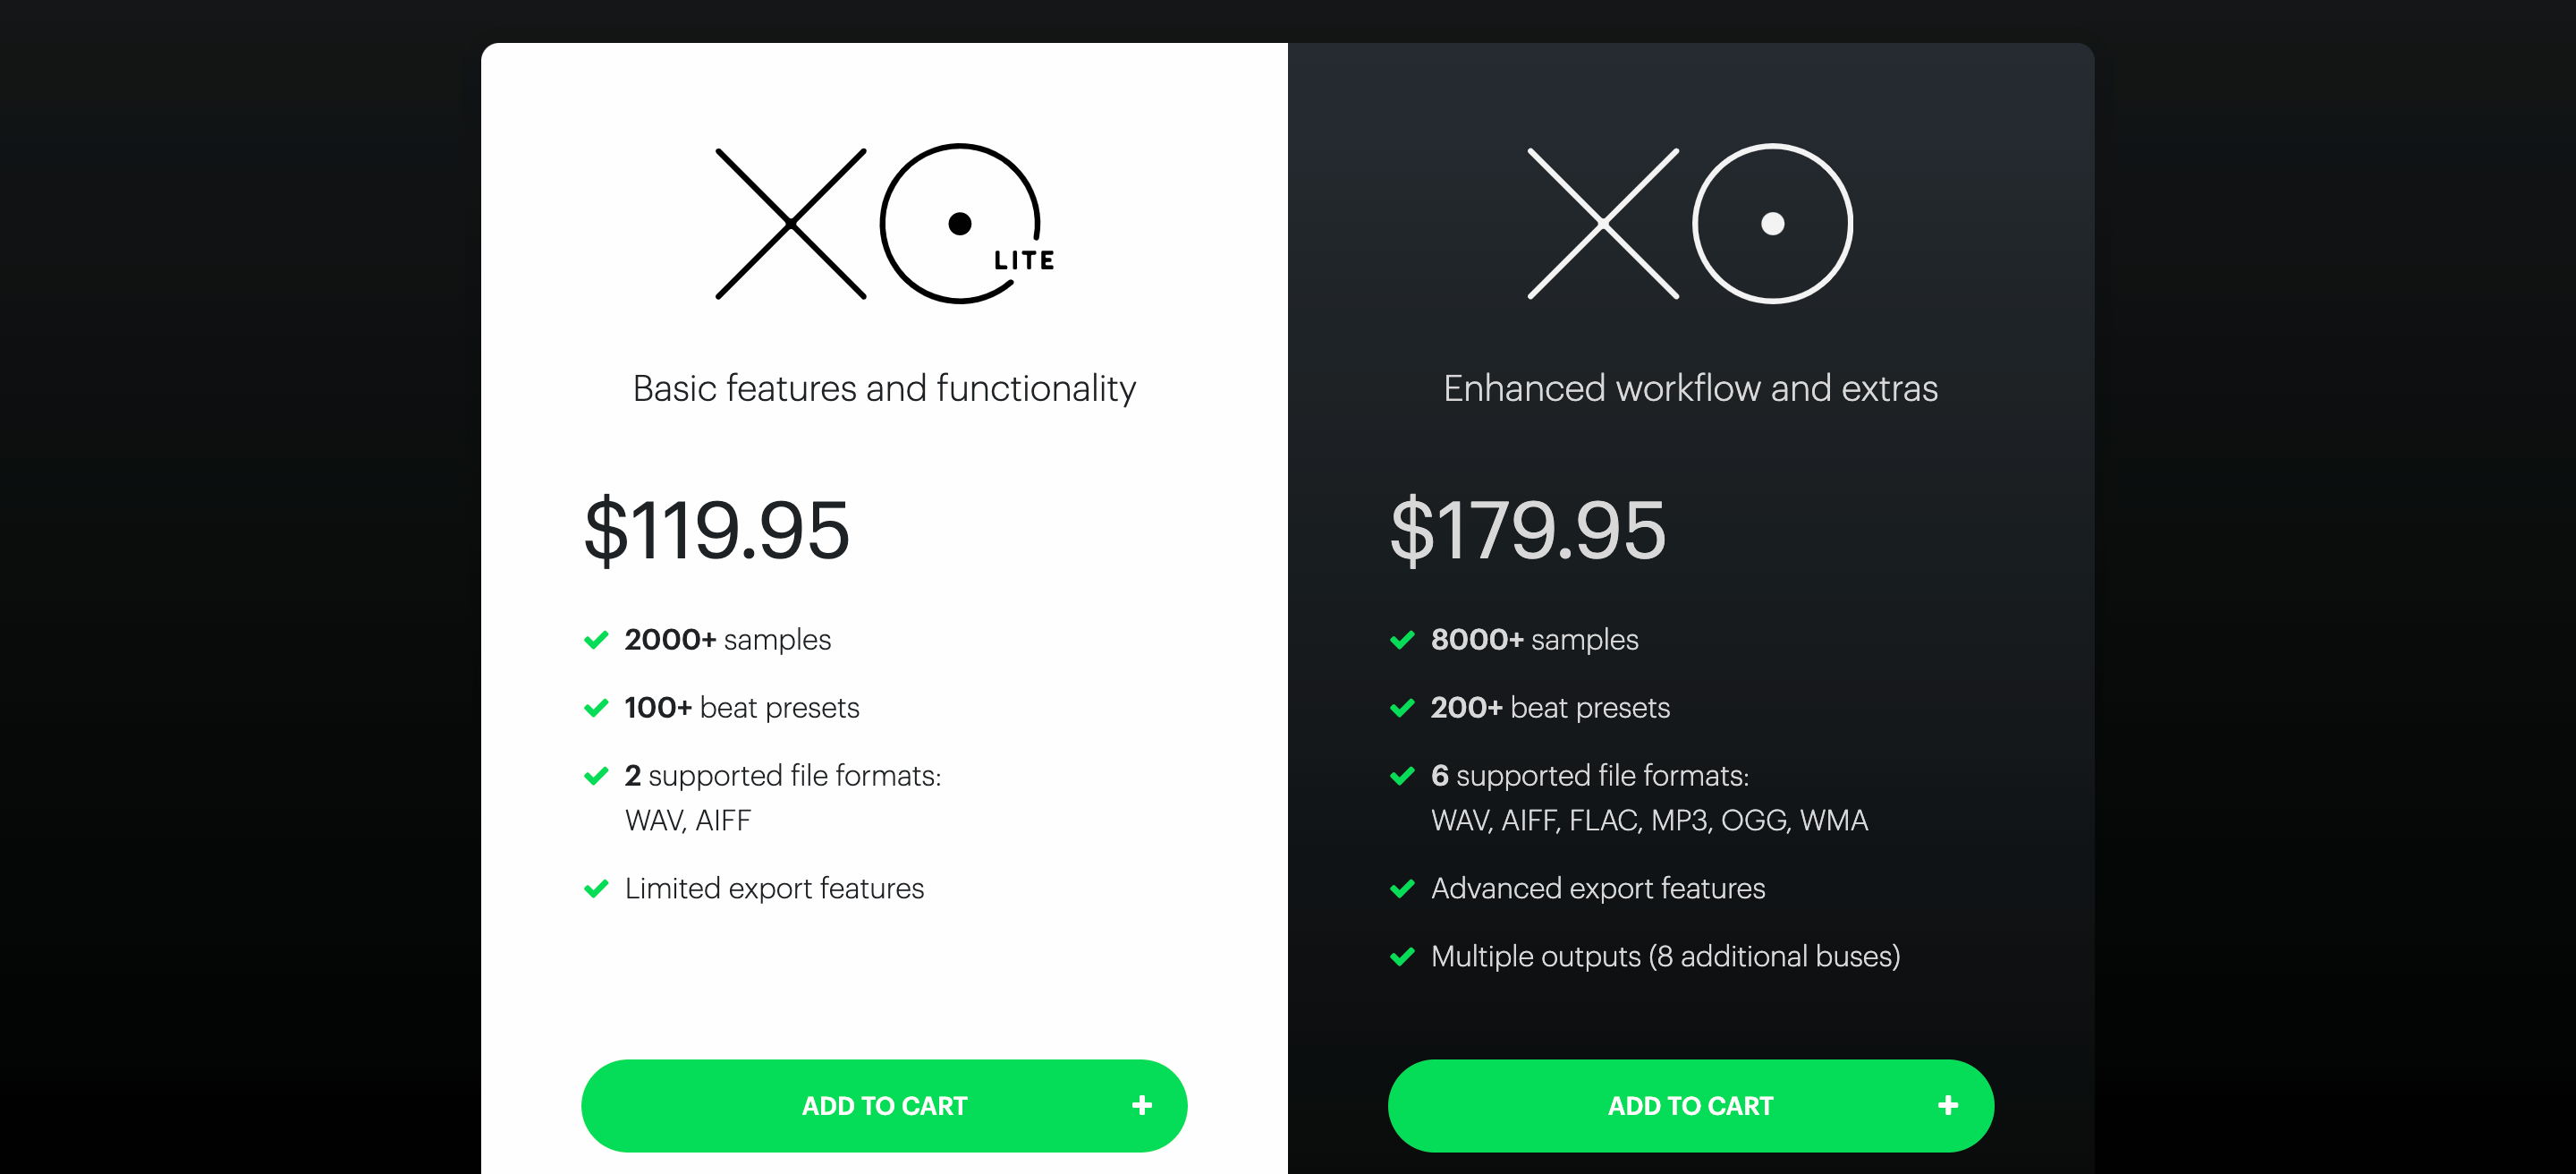This screenshot has height=1174, width=2576.
Task: Click green checkmark beside 2000+ samples
Action: click(596, 640)
